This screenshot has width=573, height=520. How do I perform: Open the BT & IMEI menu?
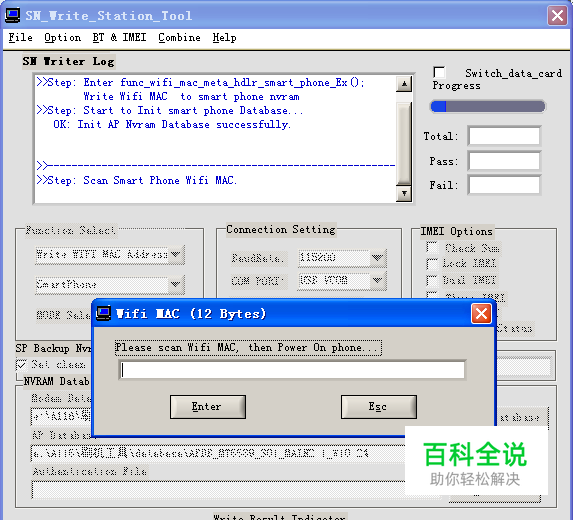(x=119, y=38)
